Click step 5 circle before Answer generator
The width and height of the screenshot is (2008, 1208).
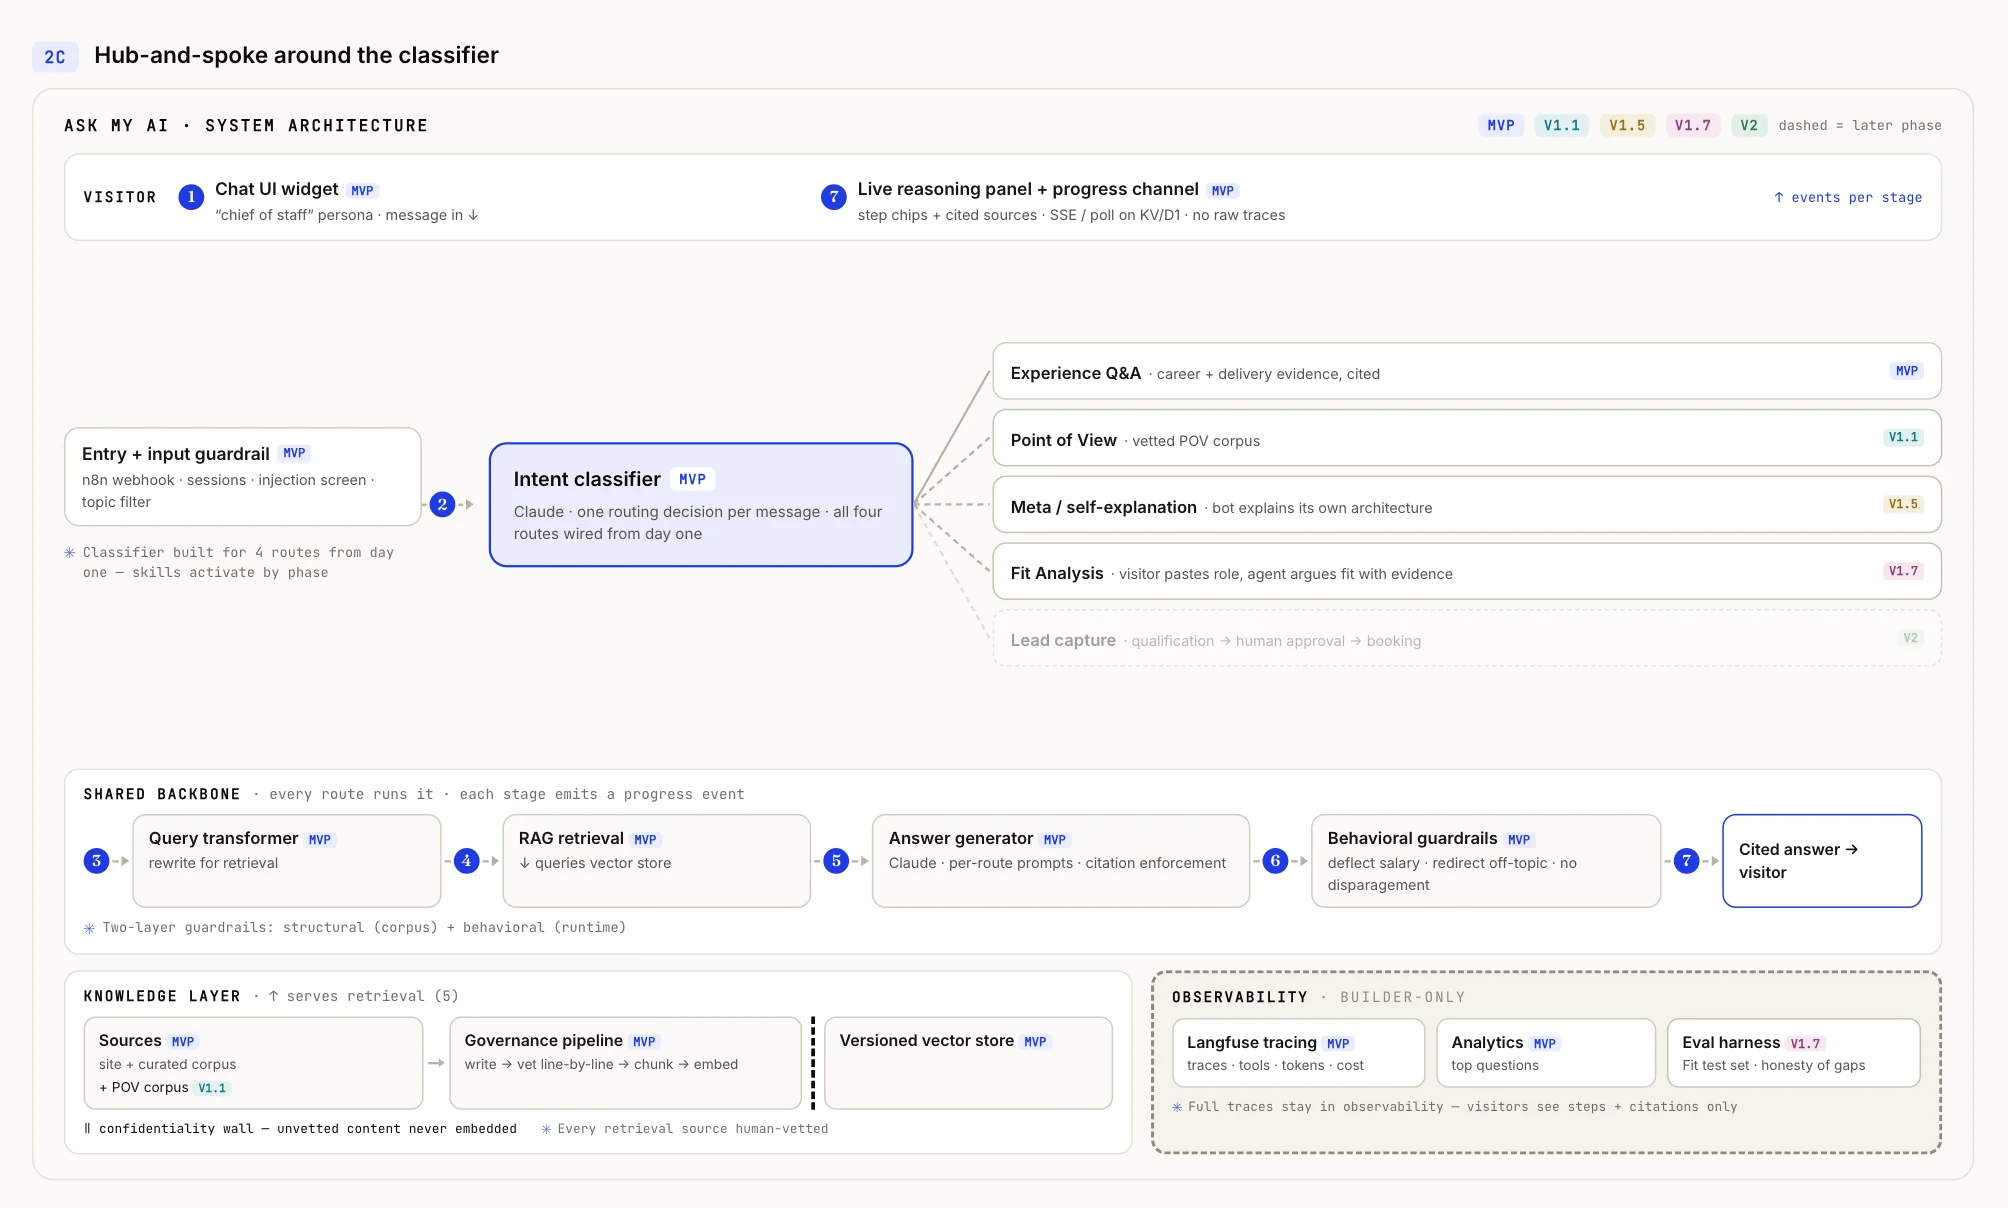pyautogui.click(x=836, y=861)
